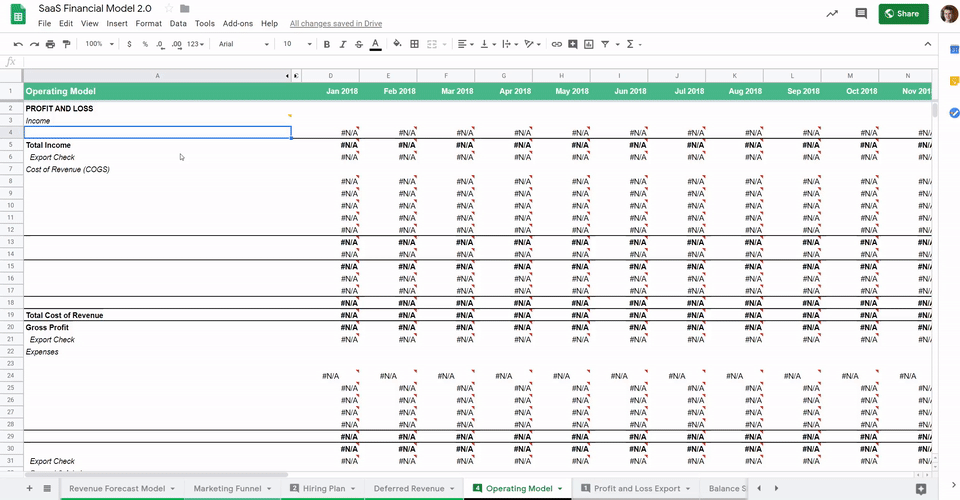Click the Print icon
The image size is (960, 500).
tap(50, 44)
